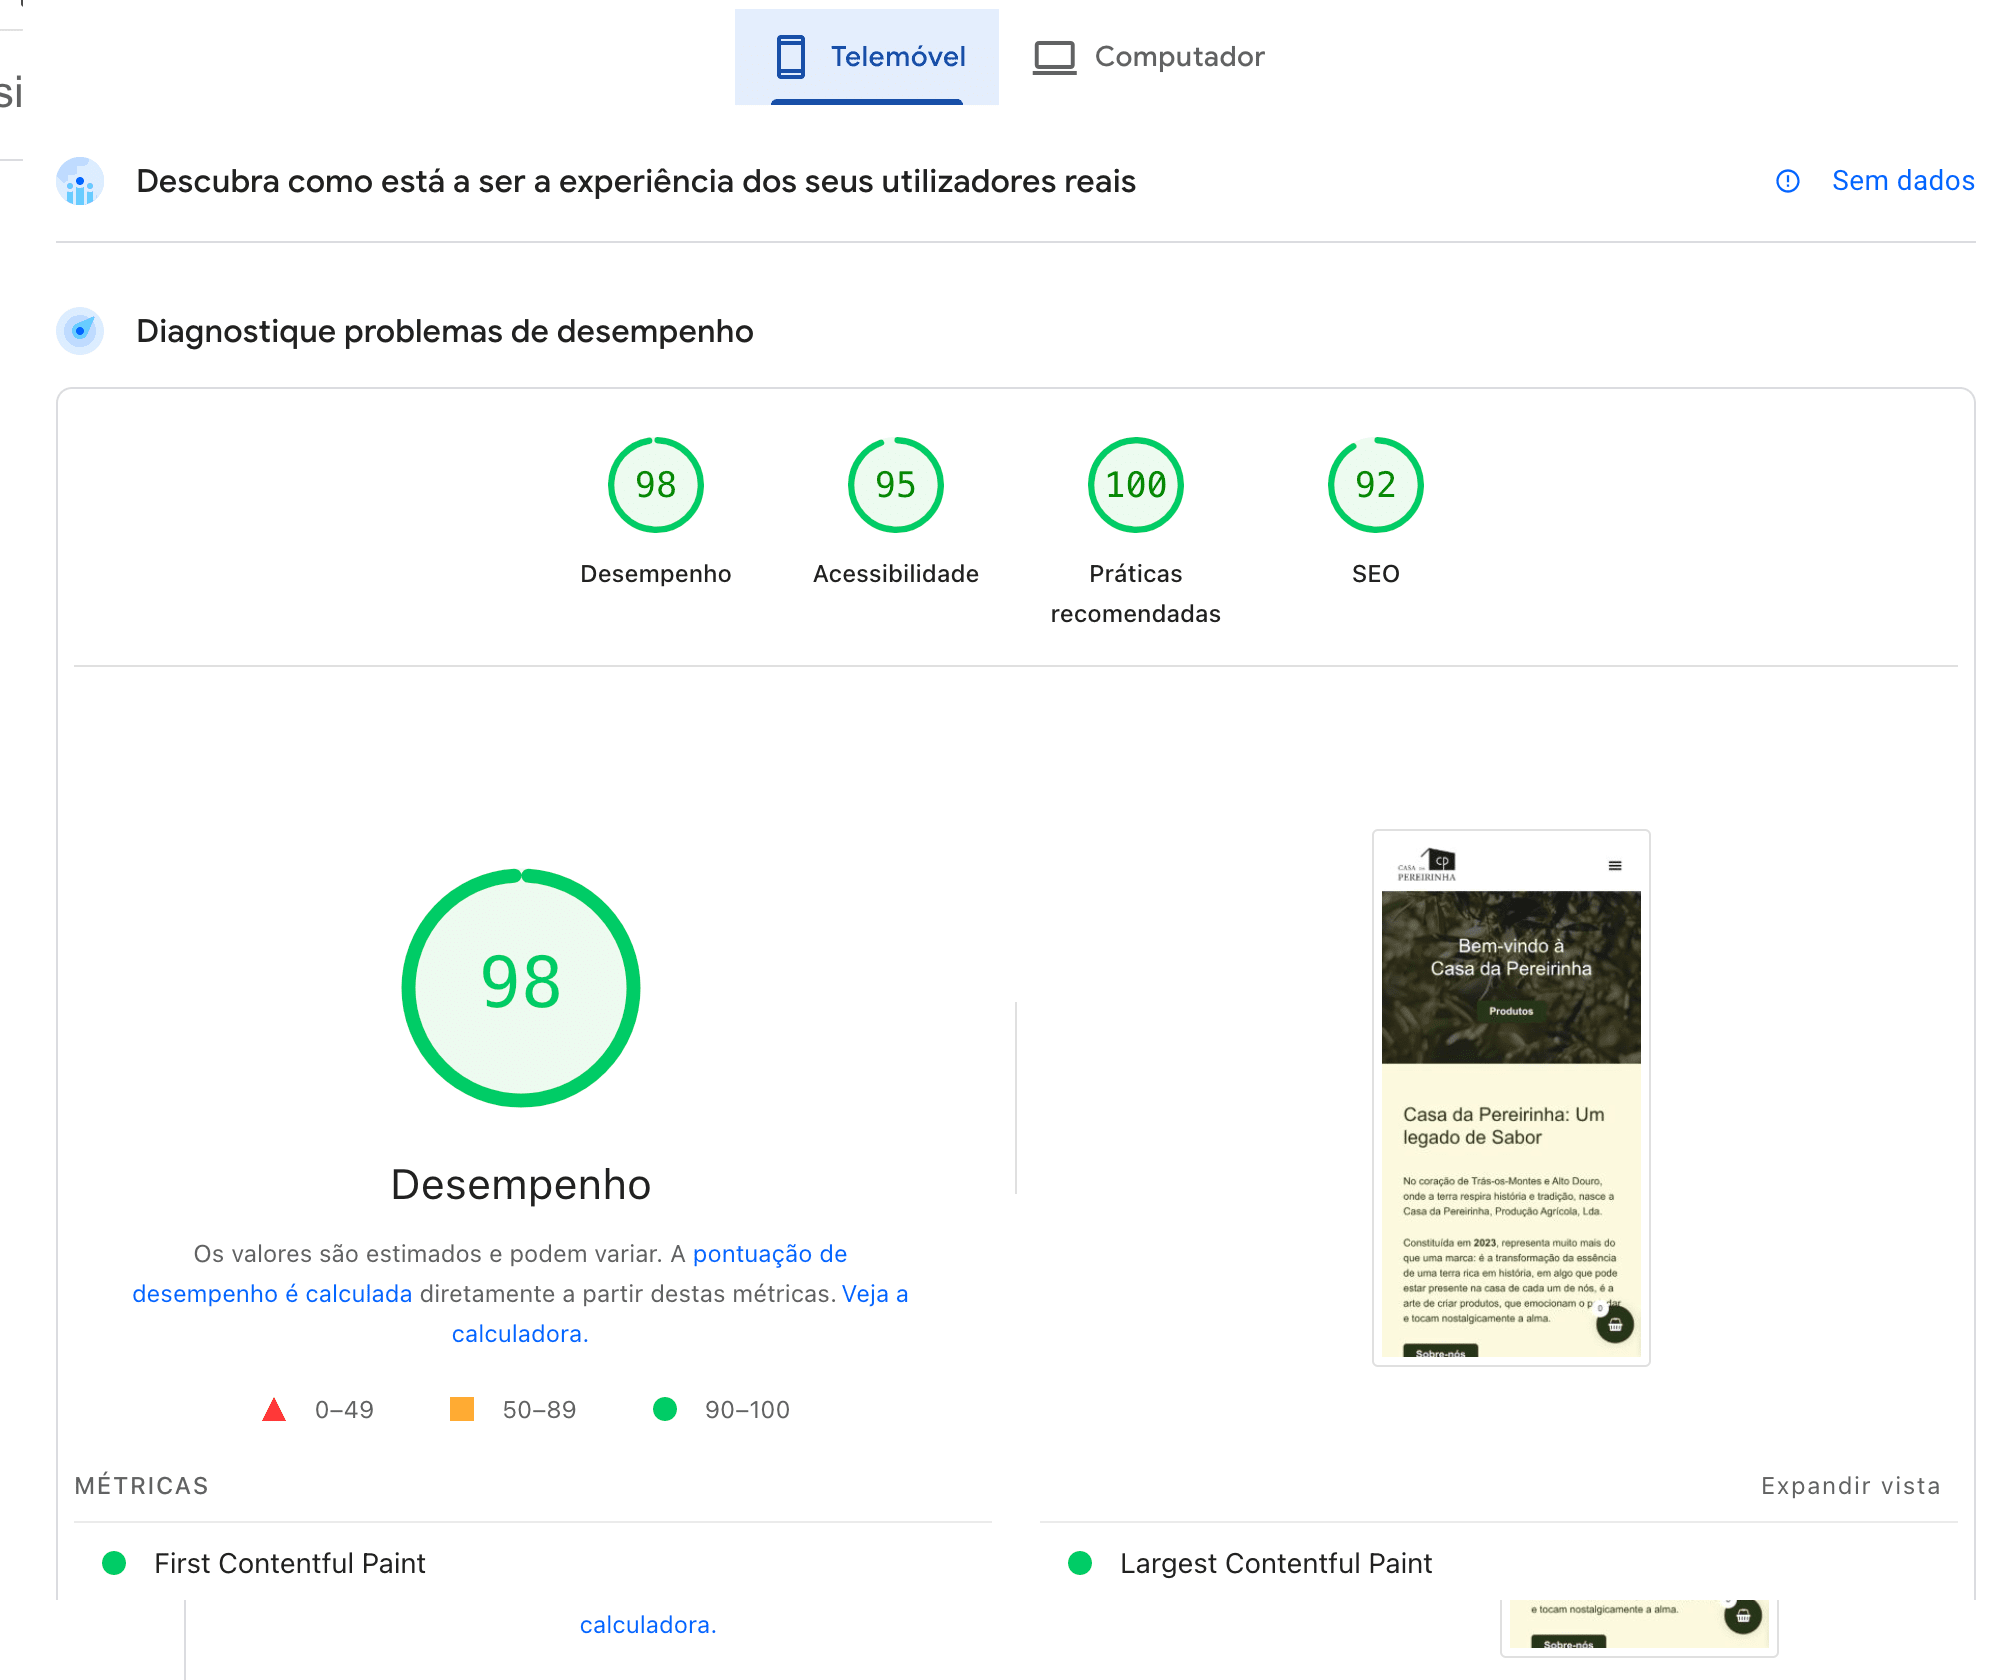Select the Desempenho 98 score gauge
Image resolution: width=1999 pixels, height=1680 pixels.
point(655,484)
